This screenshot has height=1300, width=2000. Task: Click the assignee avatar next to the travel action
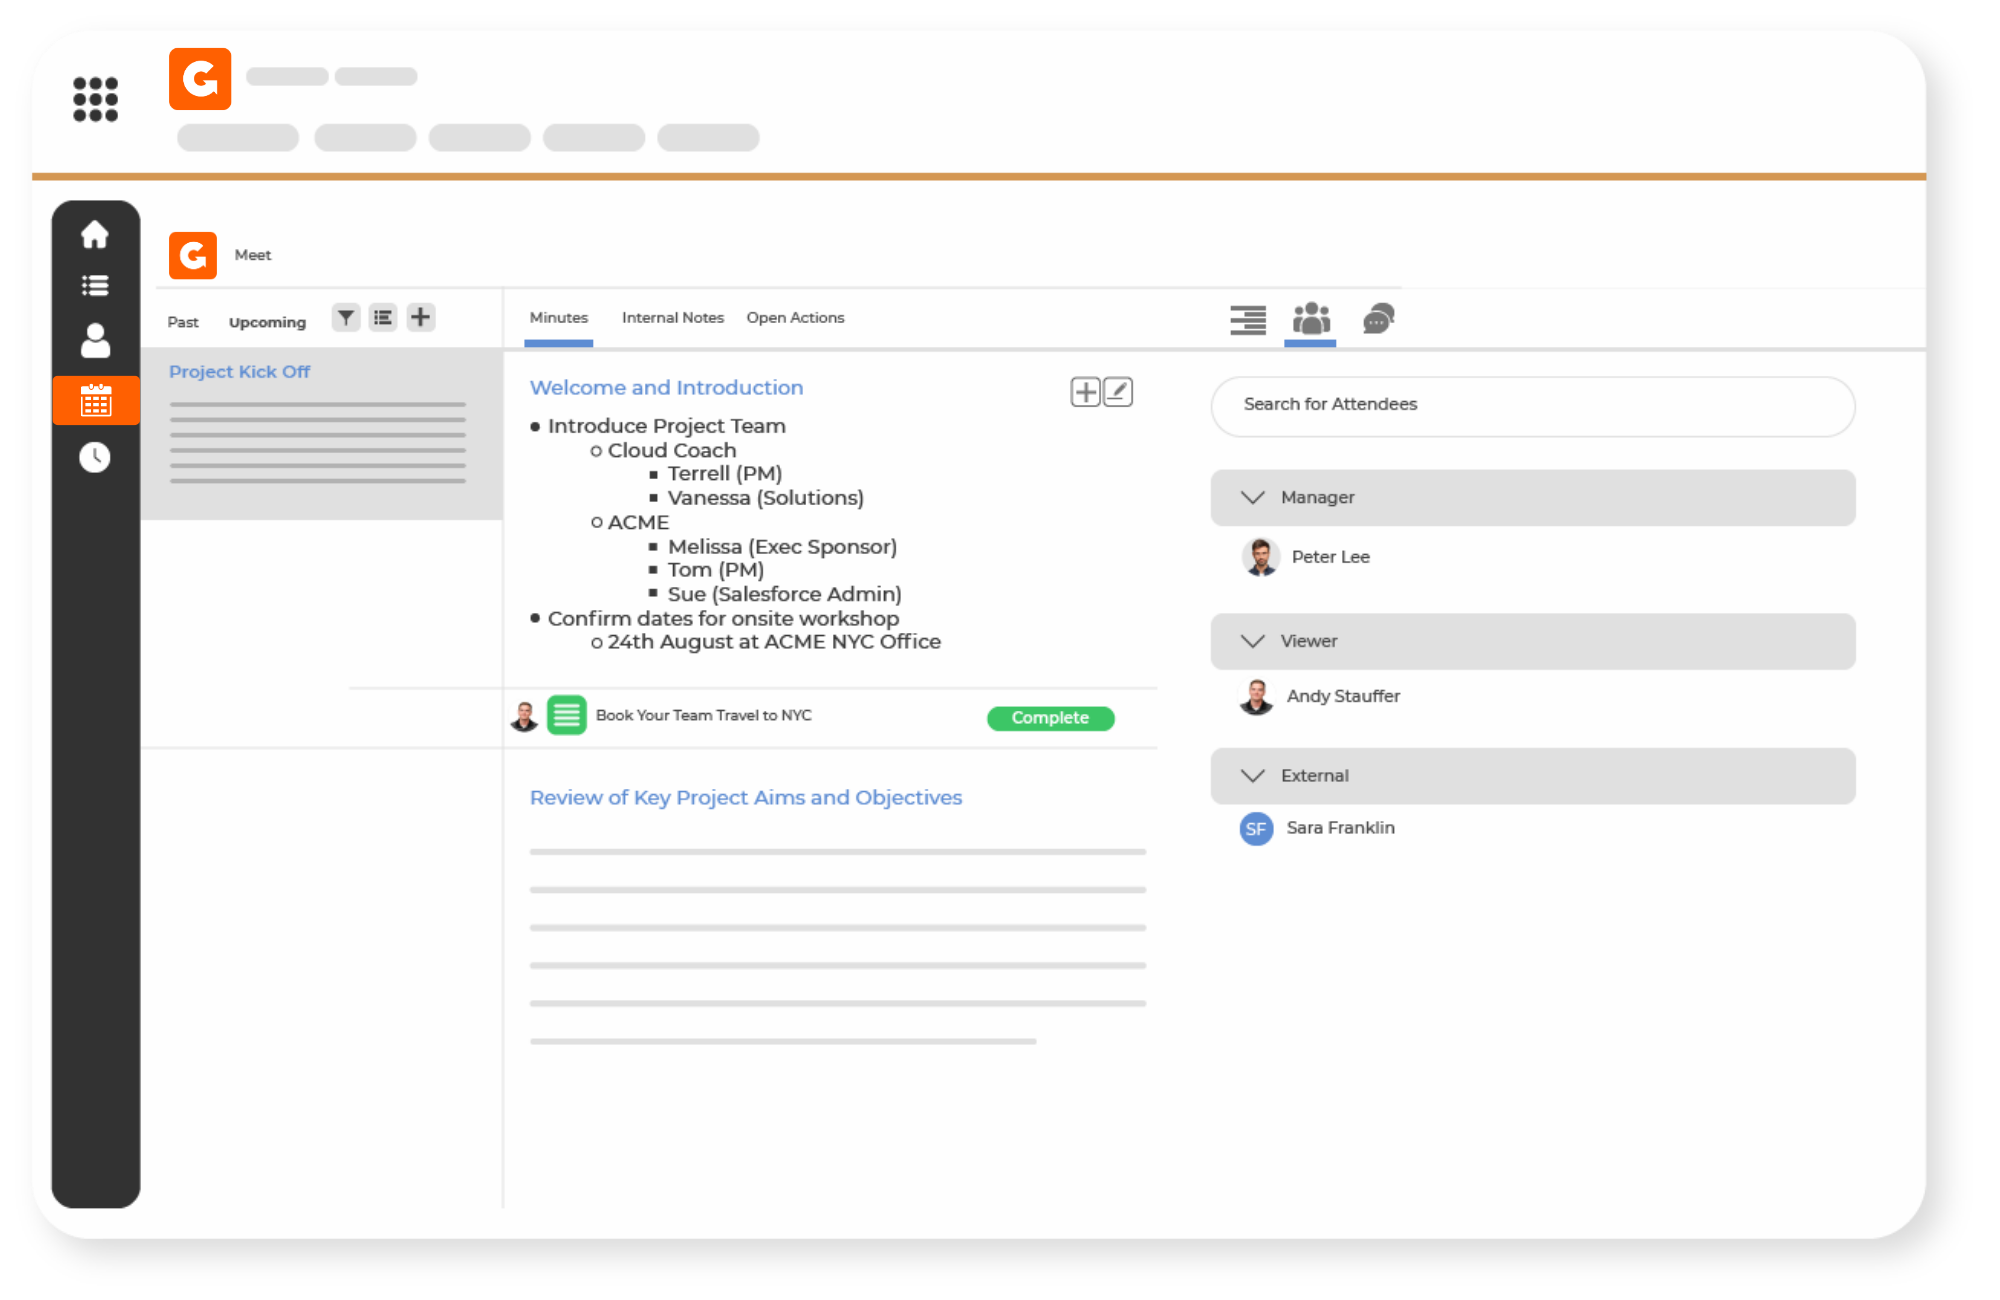pos(525,716)
